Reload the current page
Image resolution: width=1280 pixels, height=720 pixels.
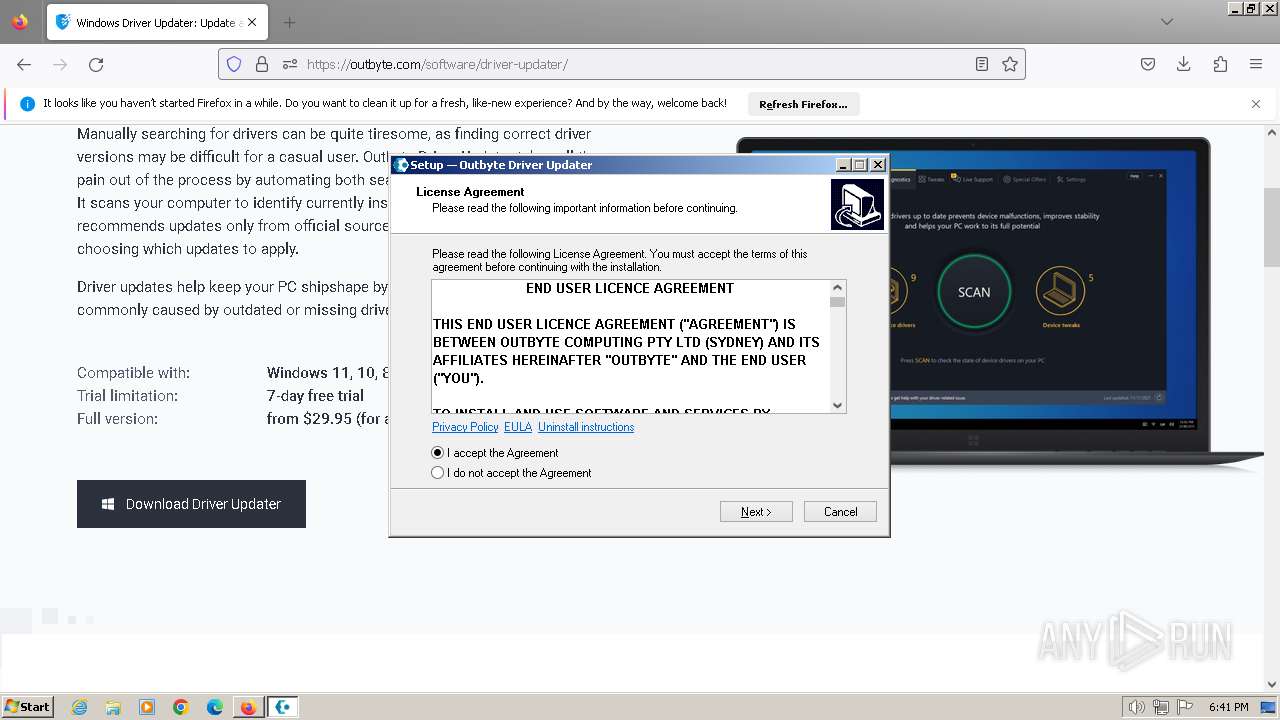pos(96,64)
